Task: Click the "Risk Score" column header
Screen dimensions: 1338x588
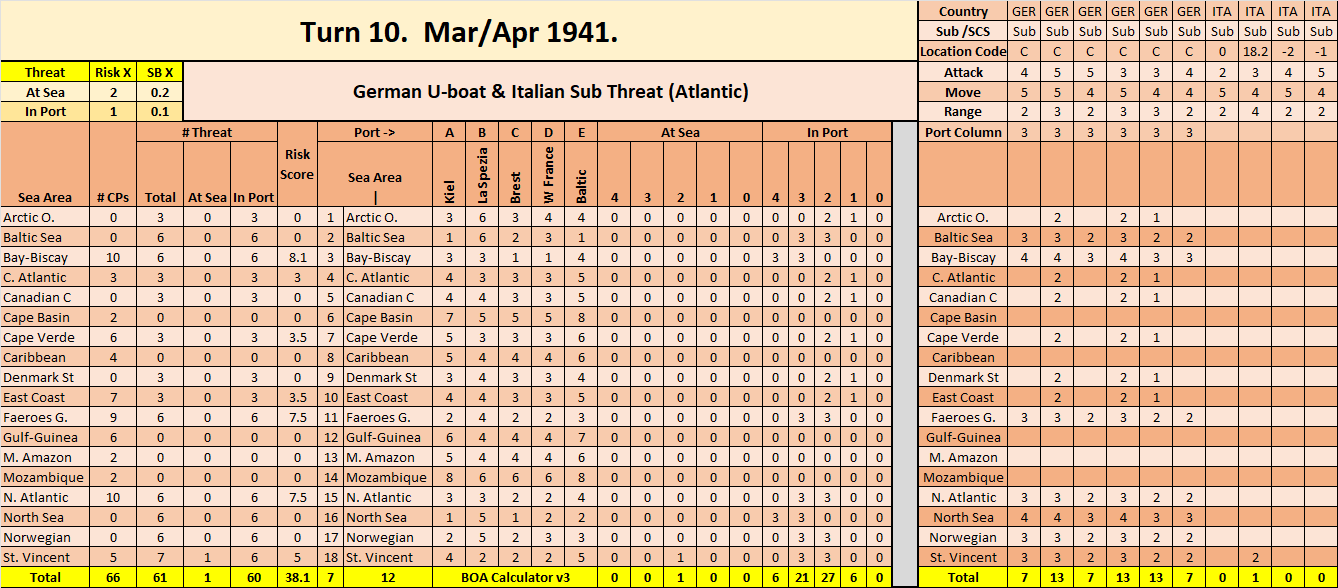Action: point(297,166)
